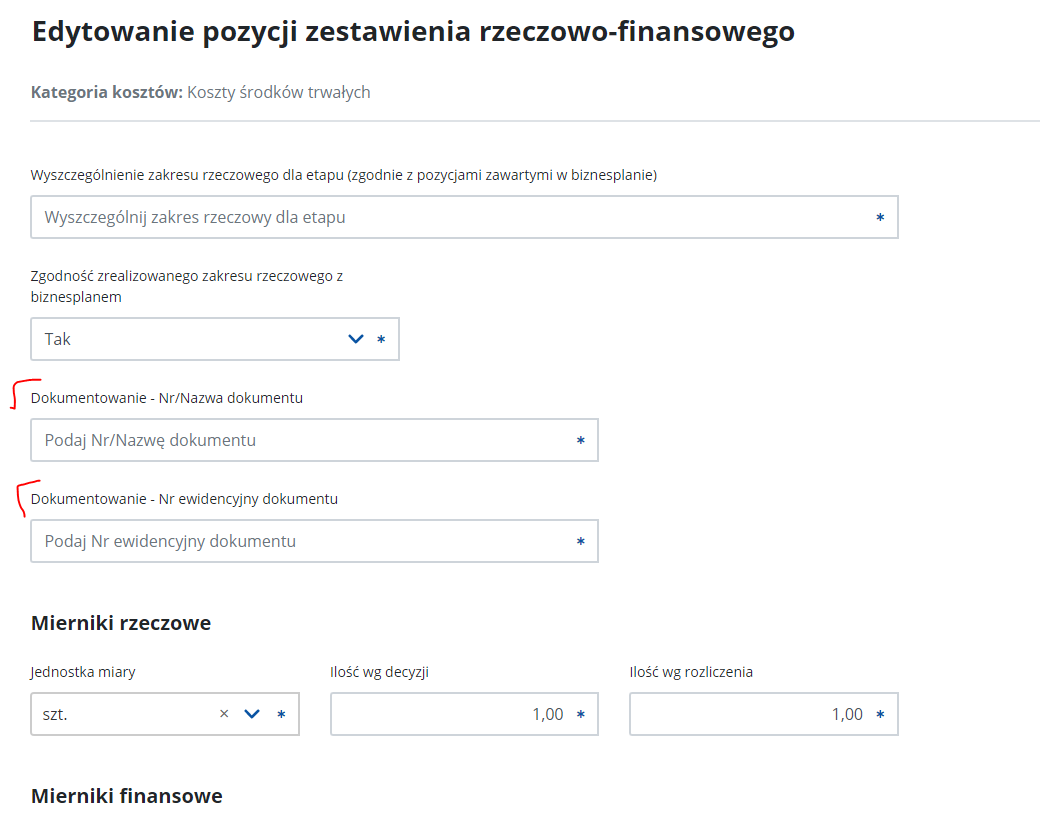Click the asterisk in the Nr/Nazwę dokumentu field
The width and height of the screenshot is (1040, 819).
[x=580, y=440]
